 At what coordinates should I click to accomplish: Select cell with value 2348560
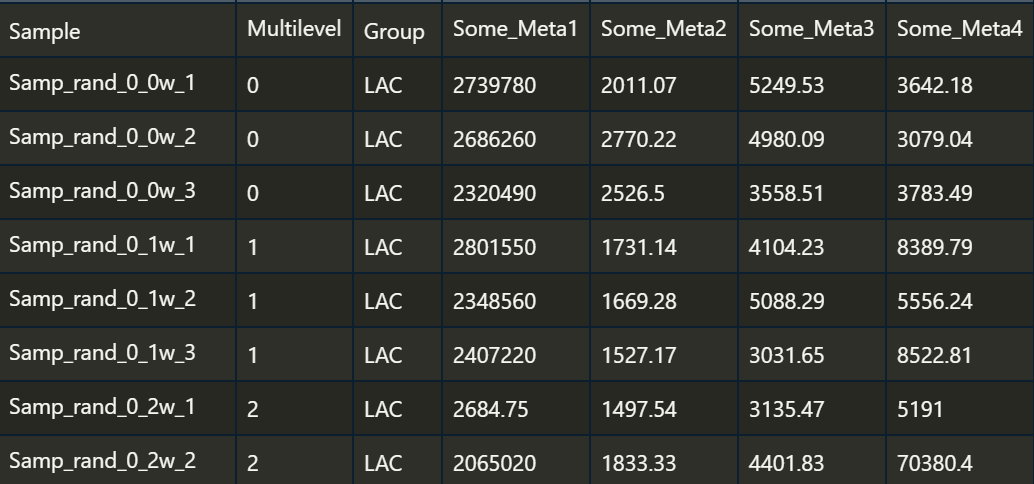516,301
